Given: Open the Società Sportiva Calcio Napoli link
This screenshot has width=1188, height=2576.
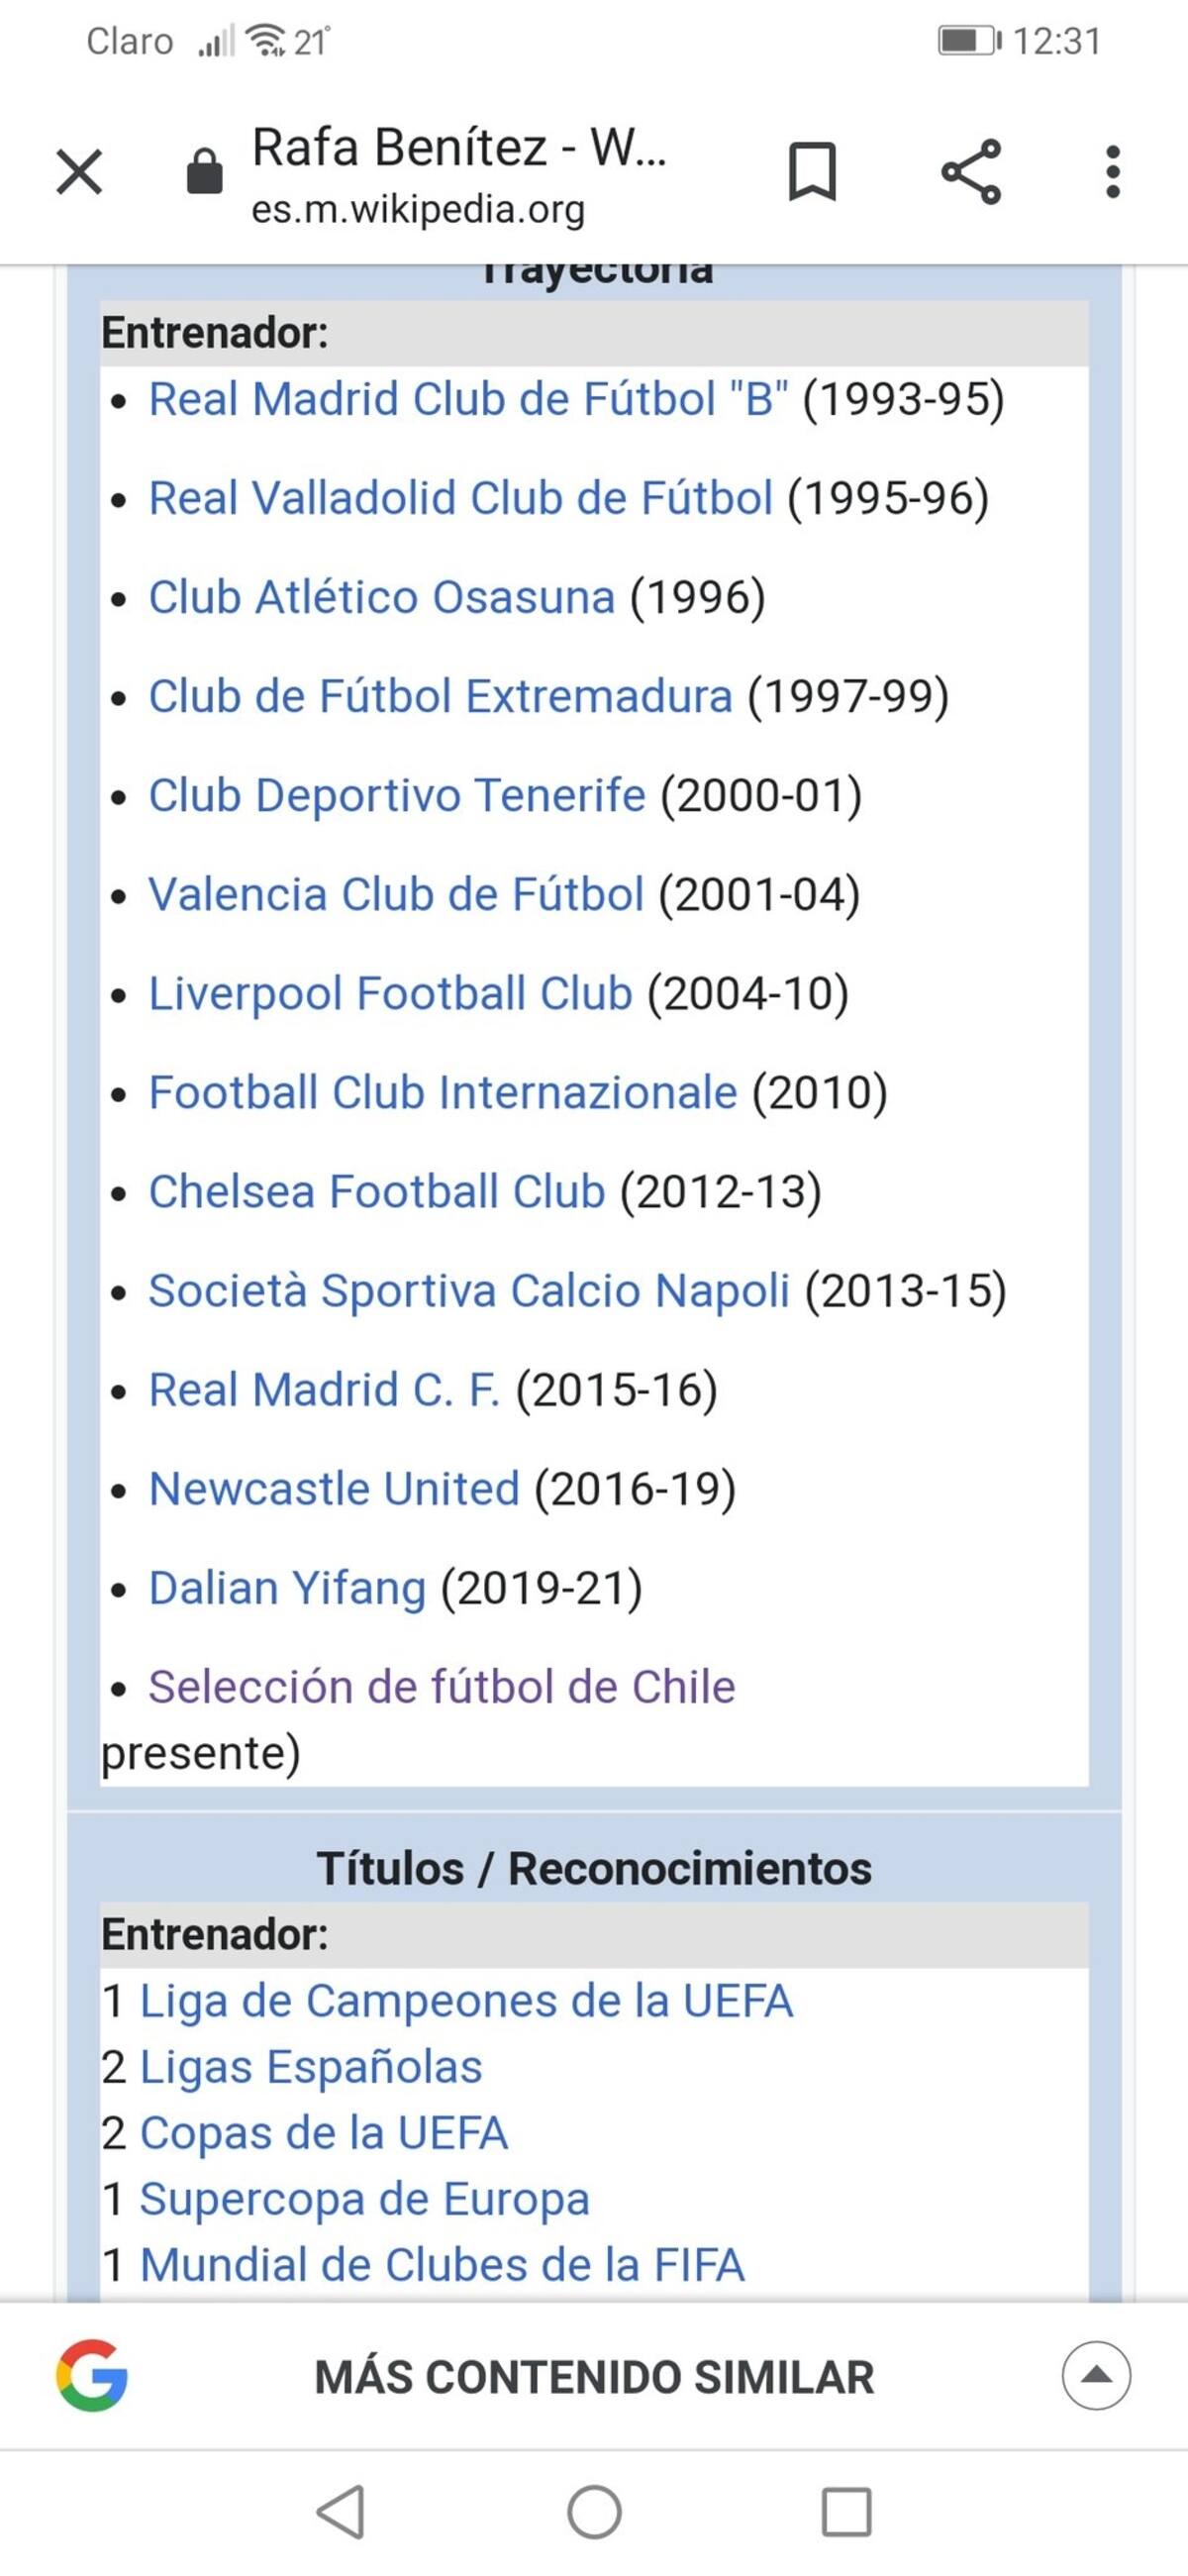Looking at the screenshot, I should click(469, 1290).
